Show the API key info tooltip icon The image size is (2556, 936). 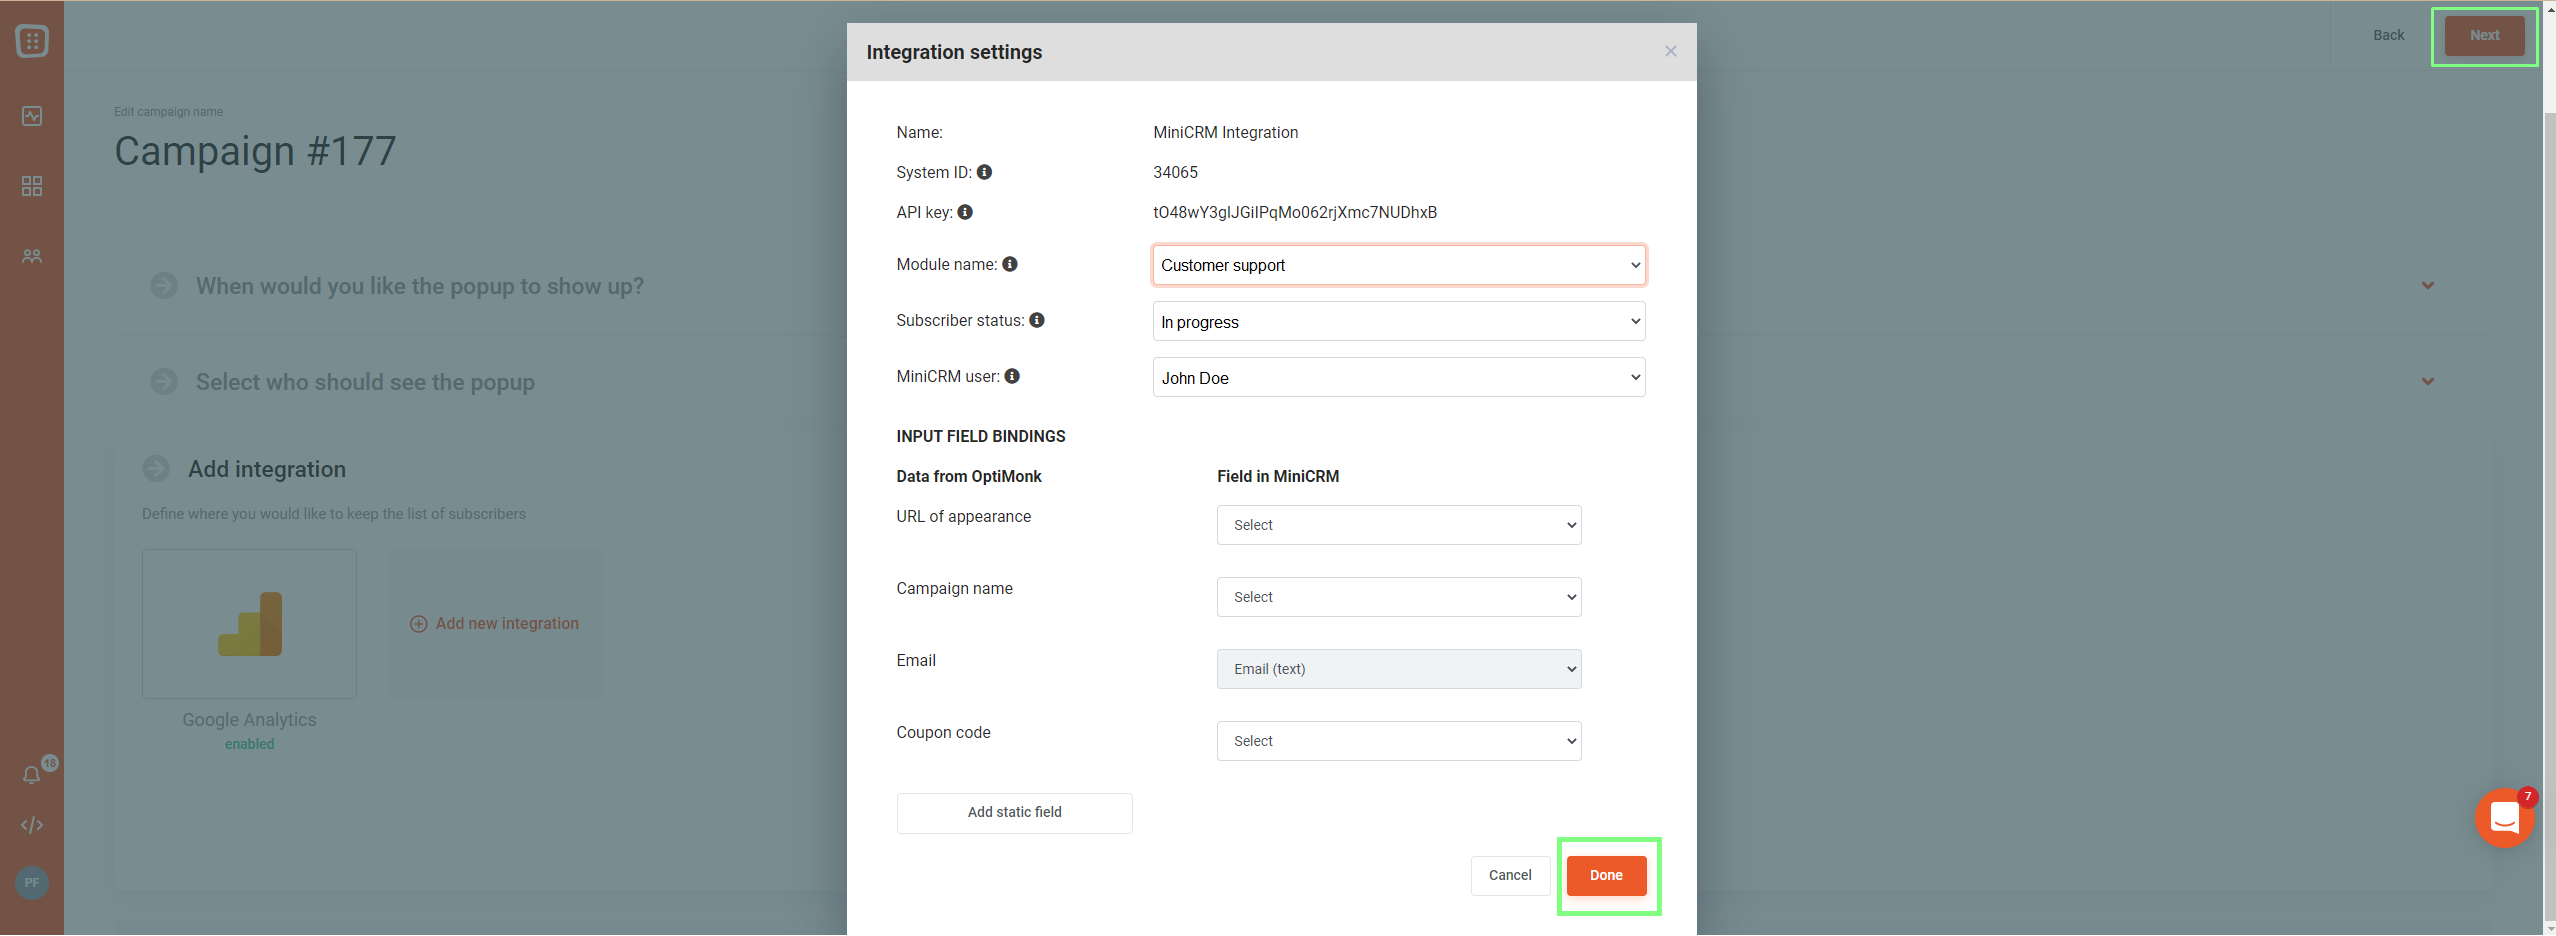pyautogui.click(x=965, y=212)
